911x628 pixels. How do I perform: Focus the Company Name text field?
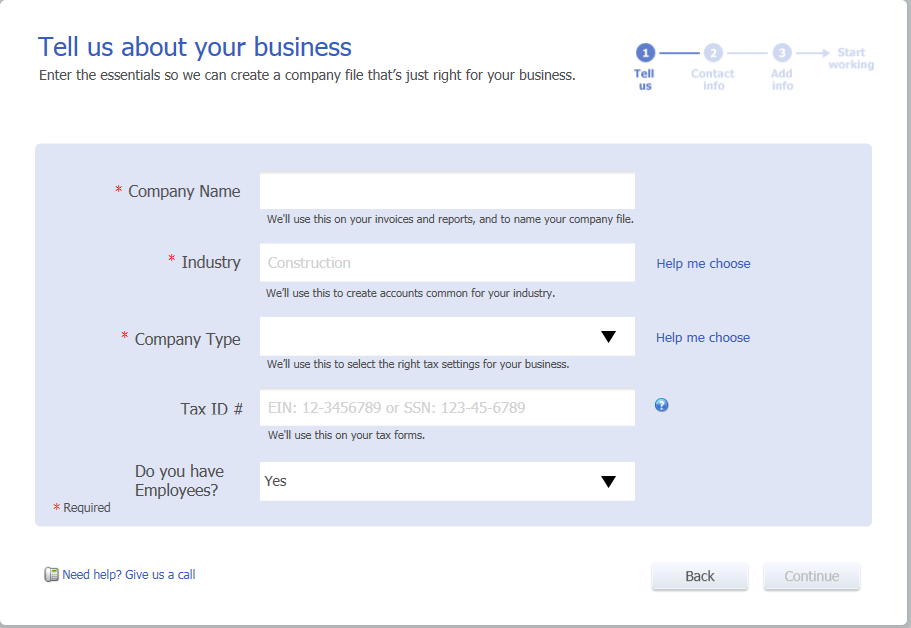click(447, 191)
